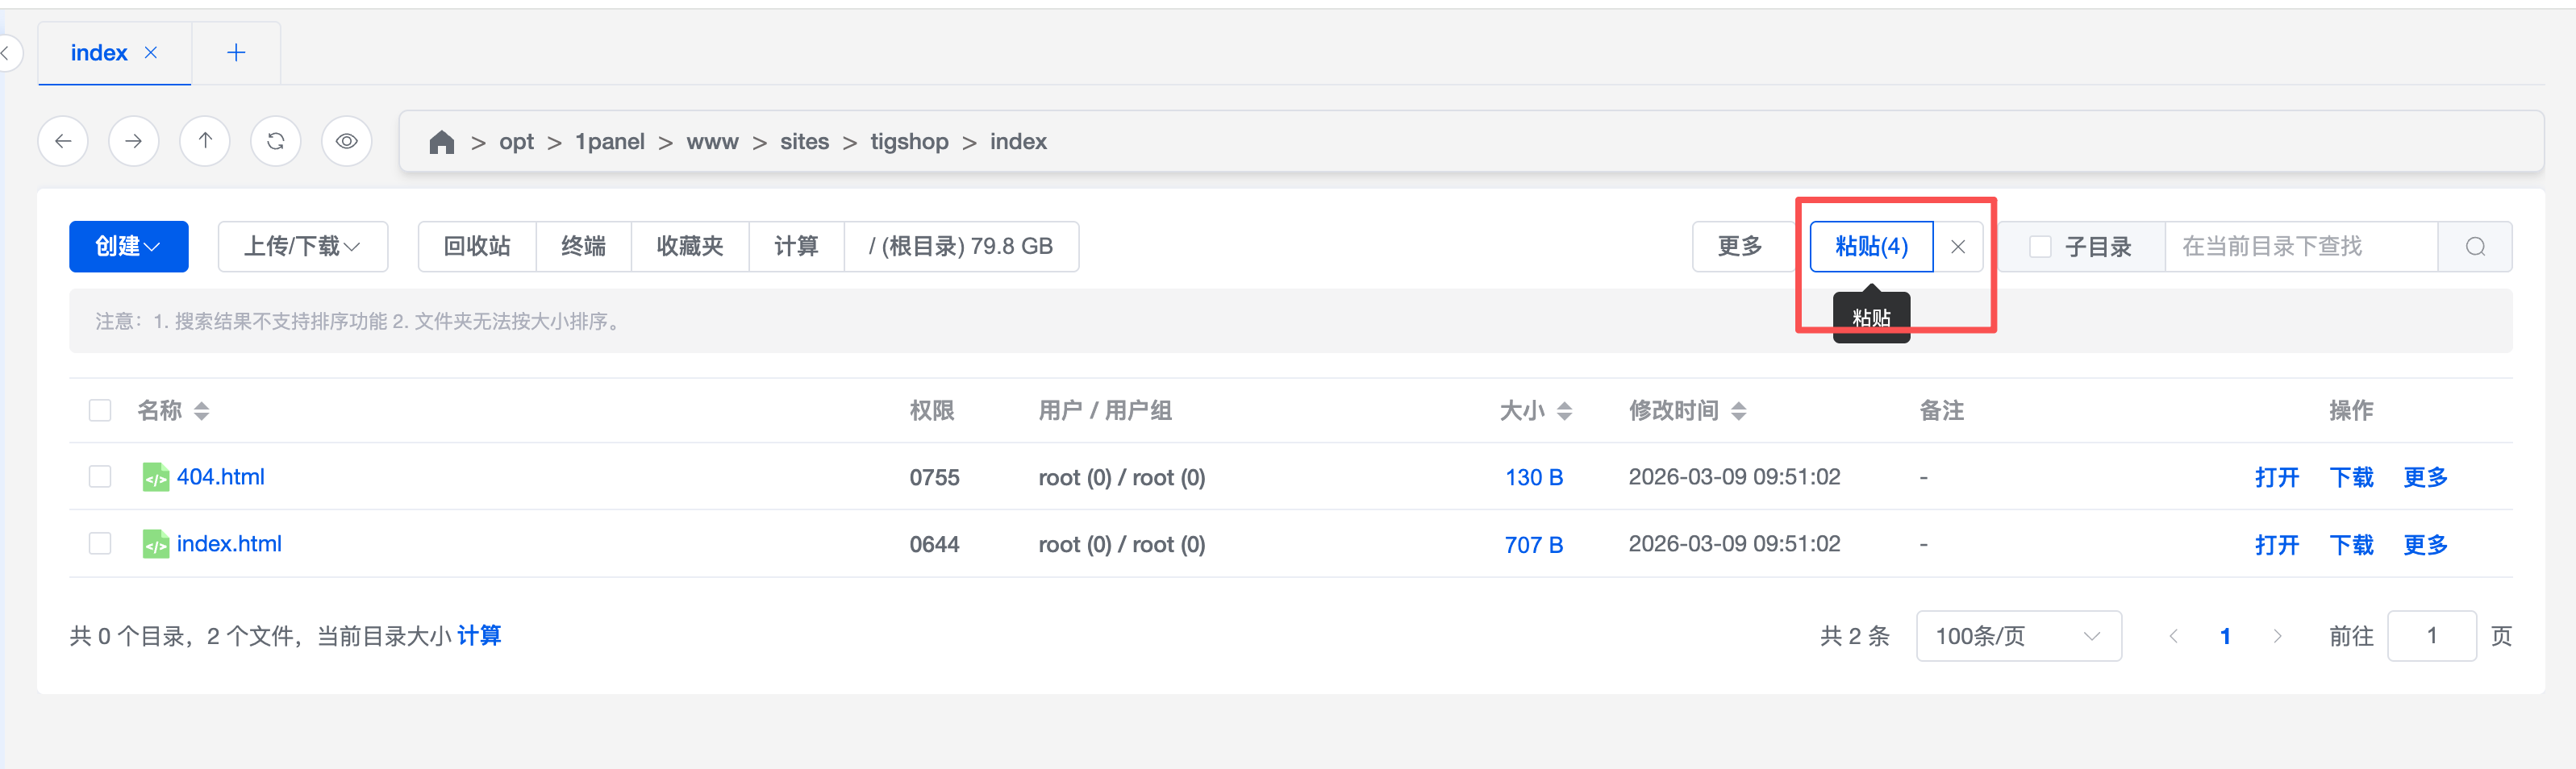Select the 404.html file checkbox
2576x769 pixels.
click(100, 477)
